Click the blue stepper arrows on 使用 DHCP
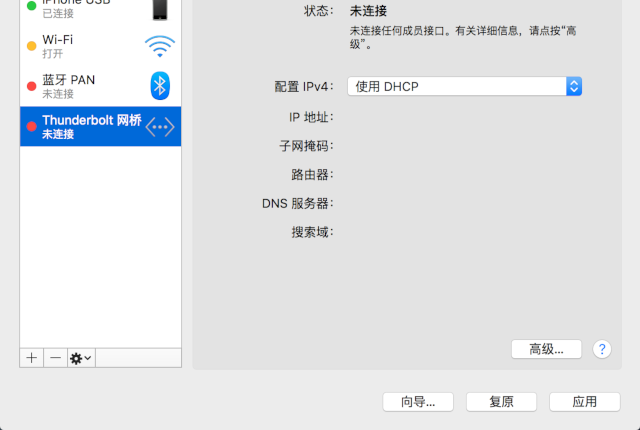Viewport: 640px width, 430px height. point(574,86)
